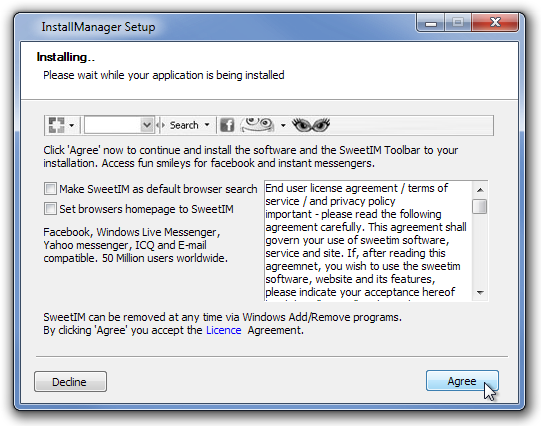
Task: Click the winking eyes icon in the toolbar
Action: tap(311, 125)
